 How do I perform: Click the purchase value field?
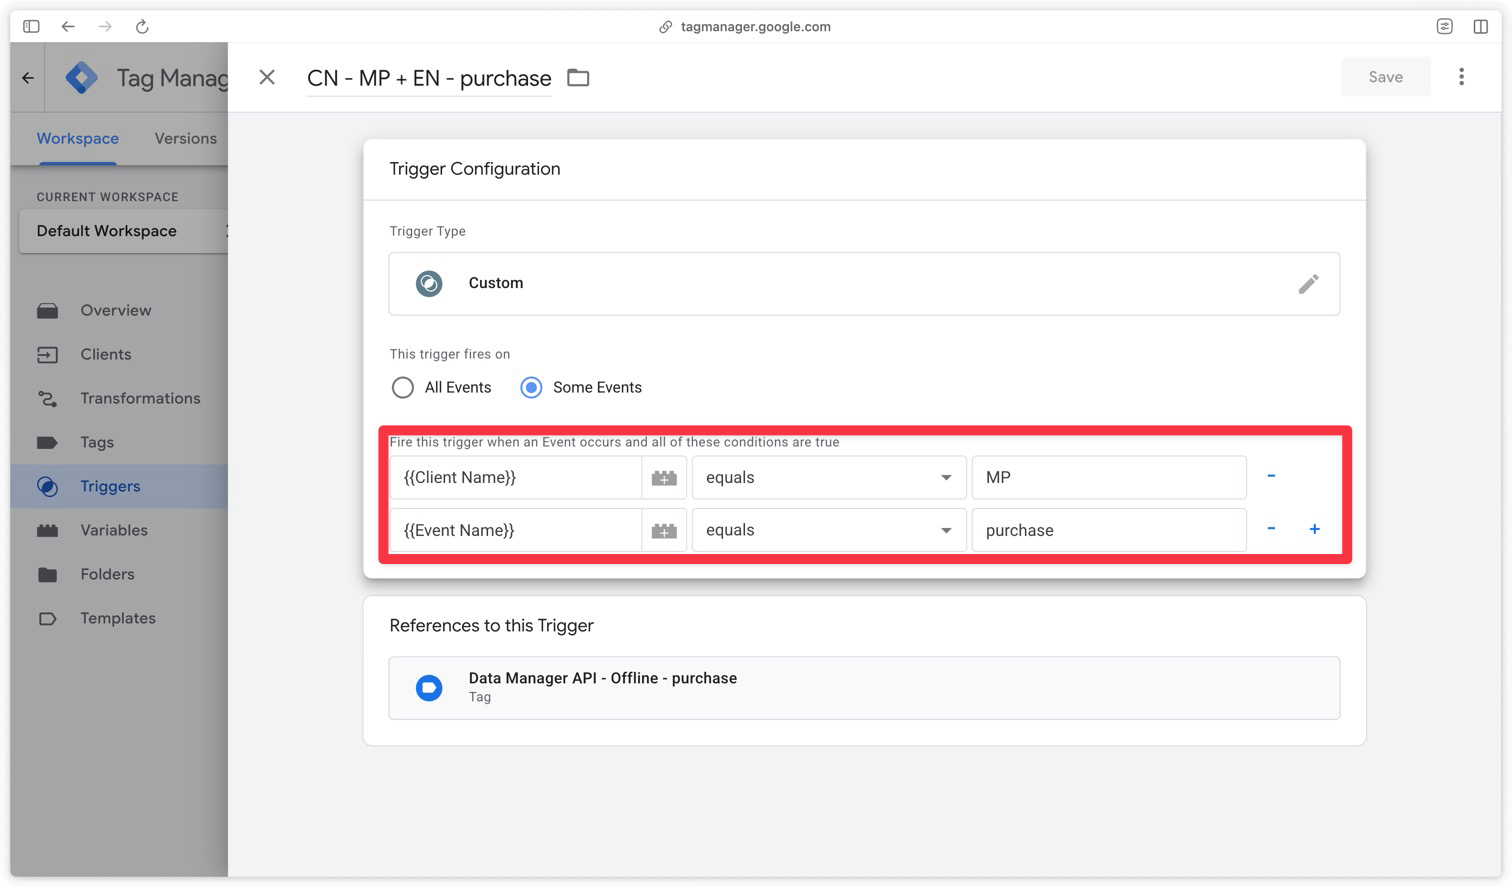[x=1109, y=531]
